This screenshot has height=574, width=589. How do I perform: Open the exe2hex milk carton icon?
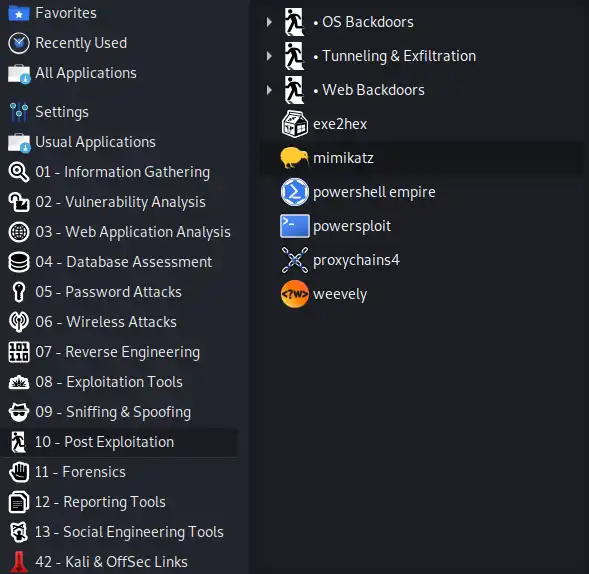pos(294,124)
